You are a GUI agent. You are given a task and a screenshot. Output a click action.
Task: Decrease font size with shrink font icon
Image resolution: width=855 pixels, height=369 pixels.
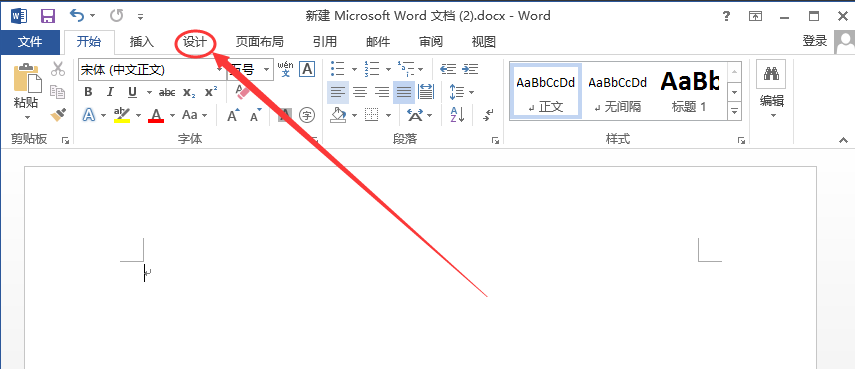(256, 115)
